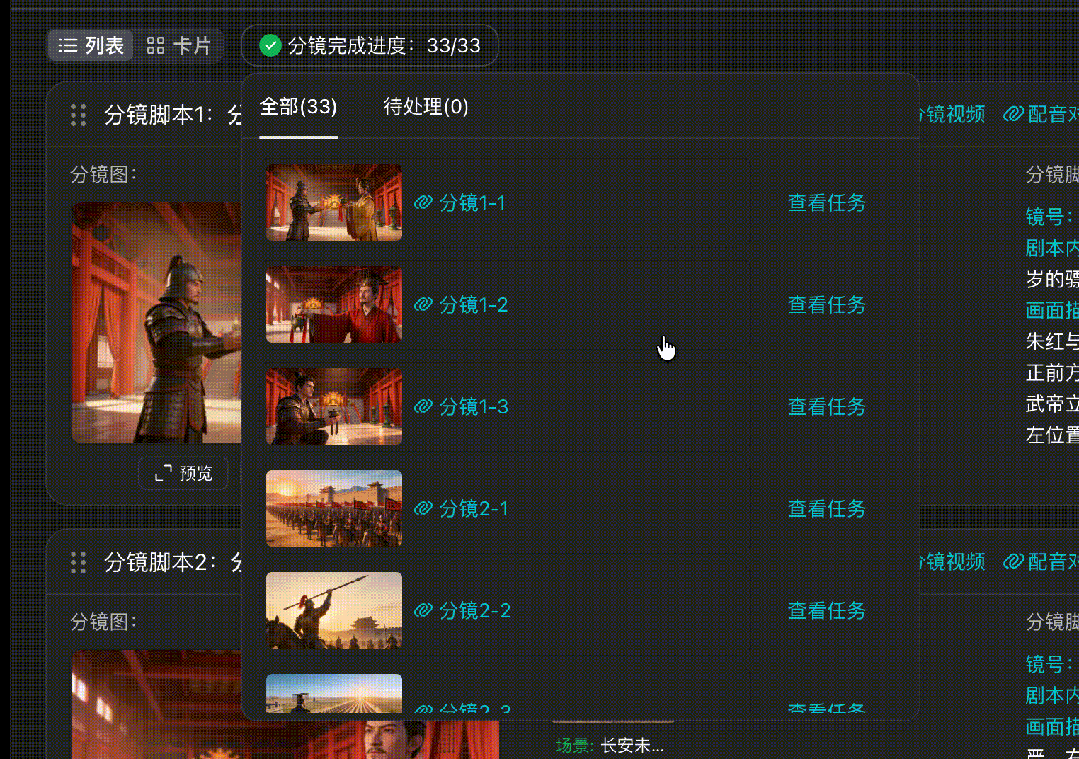Click the link icon beside 分镜1-2
The image size is (1079, 759).
point(423,304)
